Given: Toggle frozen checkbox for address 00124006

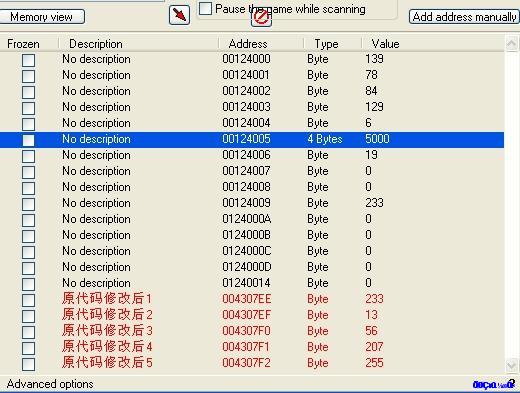Looking at the screenshot, I should point(28,156).
